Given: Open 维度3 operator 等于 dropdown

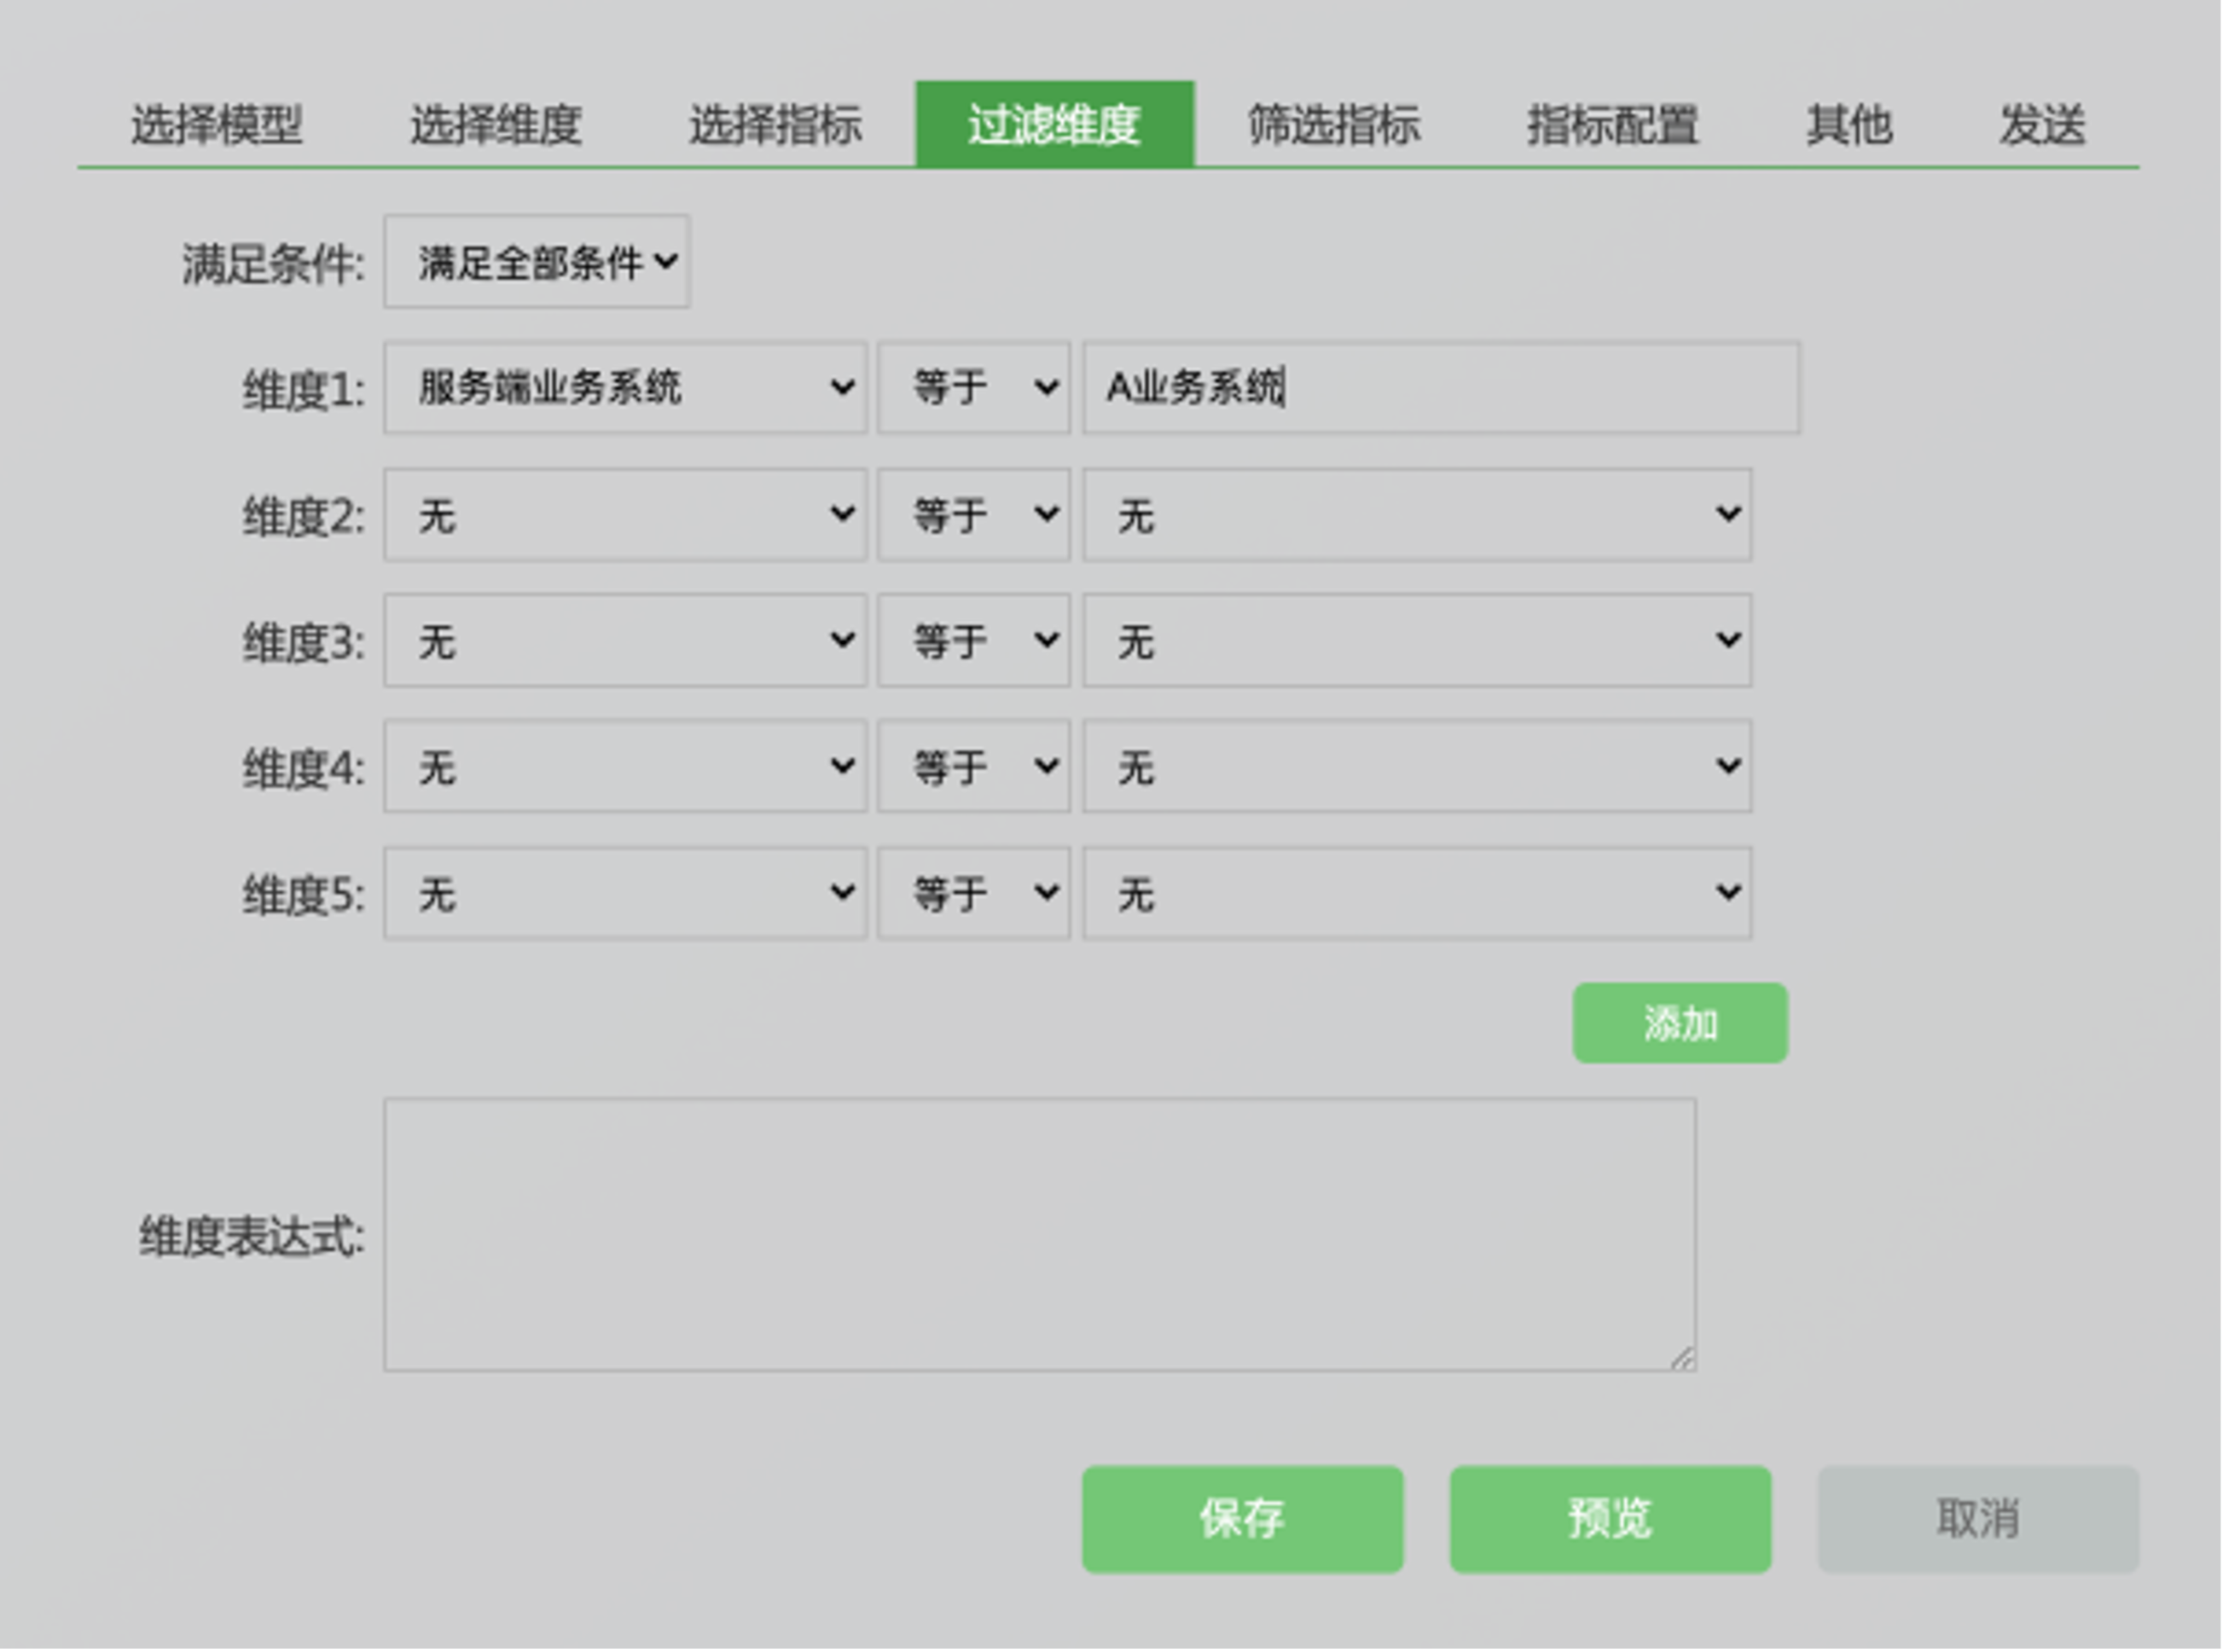Looking at the screenshot, I should point(973,641).
